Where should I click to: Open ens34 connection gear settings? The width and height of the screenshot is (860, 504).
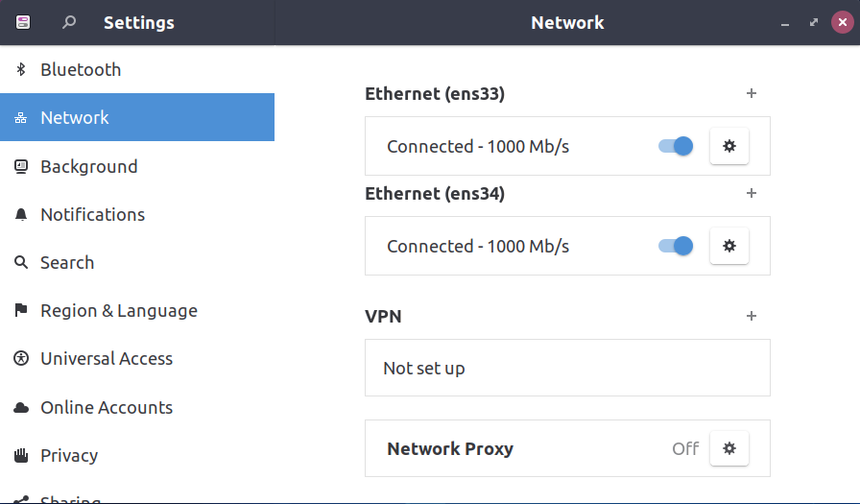[729, 246]
